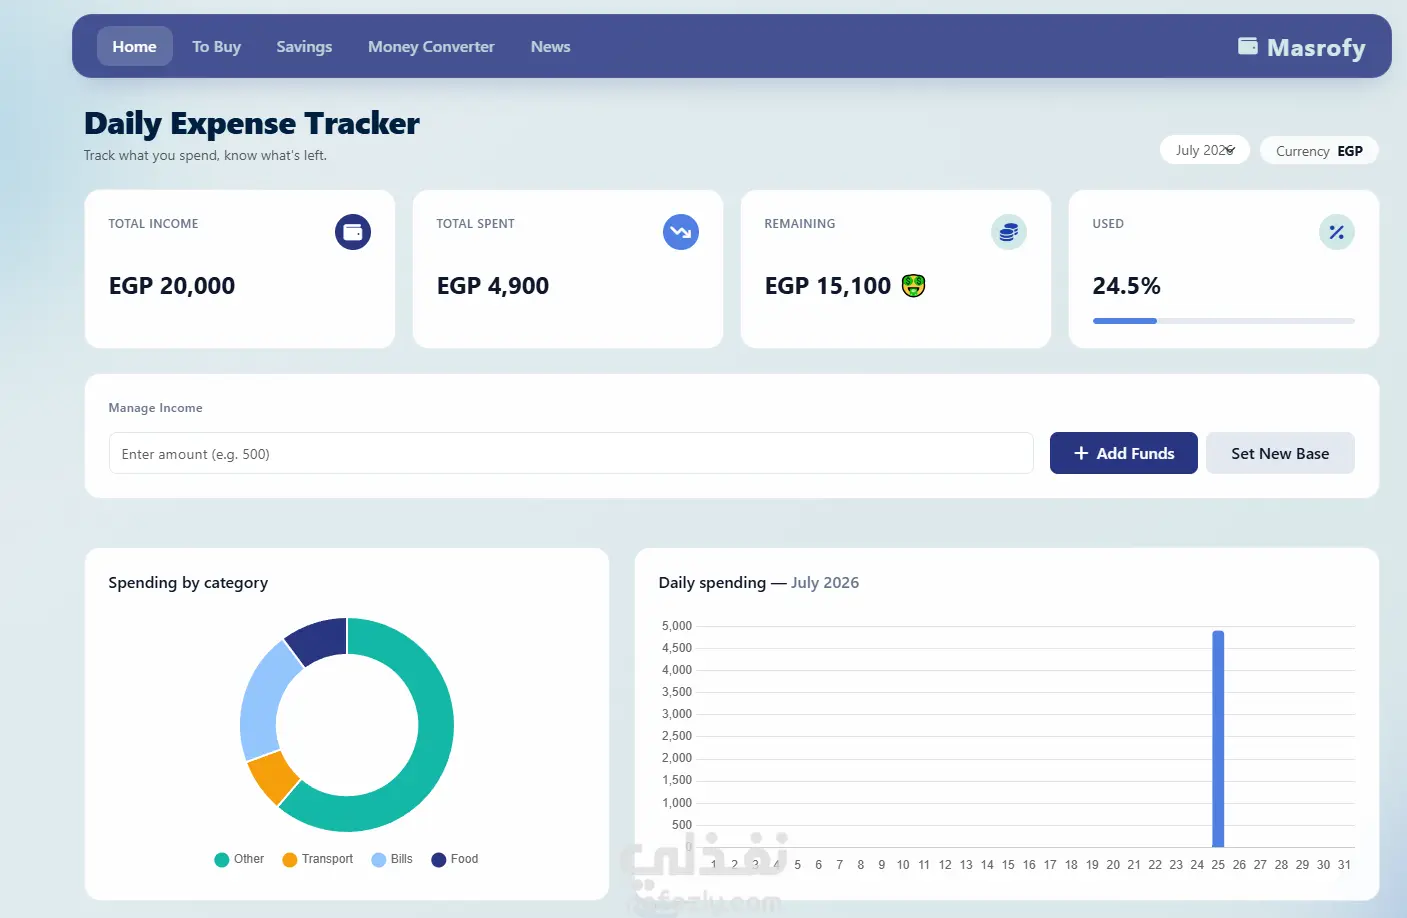
Task: Click the Used 24.5% progress bar
Action: point(1224,321)
